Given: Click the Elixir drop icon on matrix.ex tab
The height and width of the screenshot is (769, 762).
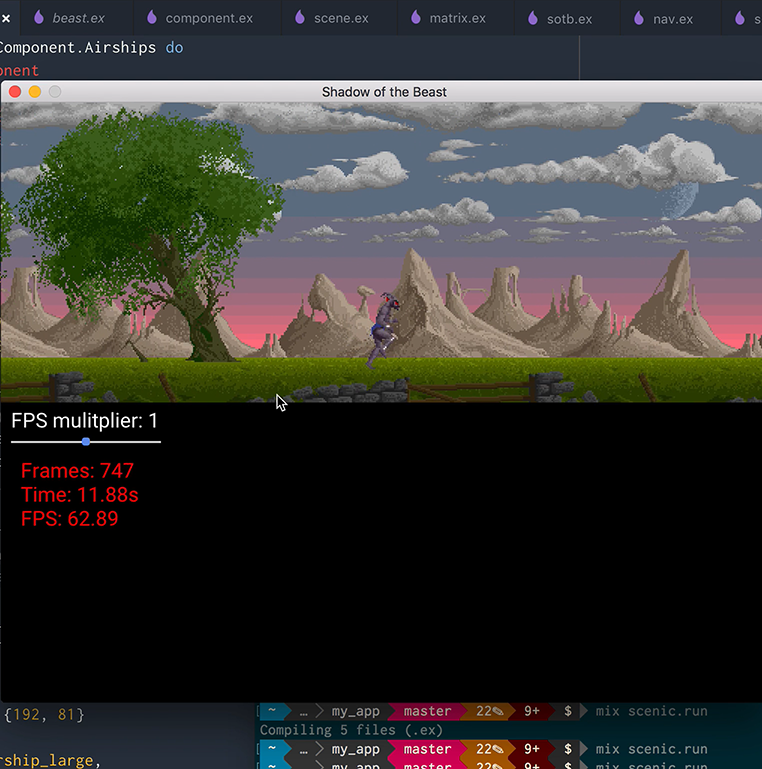Looking at the screenshot, I should pyautogui.click(x=416, y=18).
